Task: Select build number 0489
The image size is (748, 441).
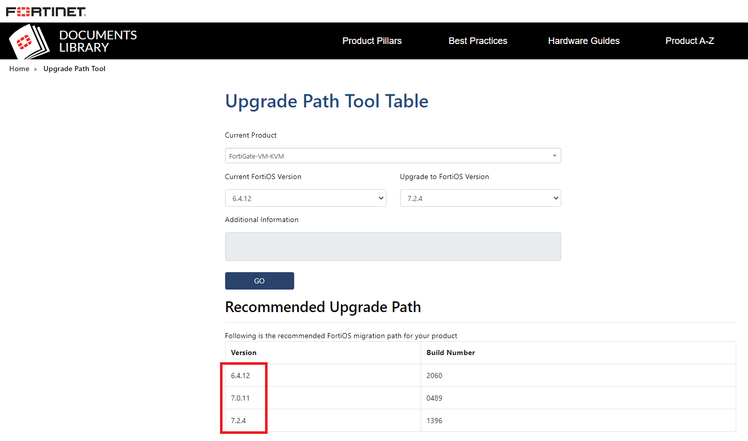Action: point(434,398)
